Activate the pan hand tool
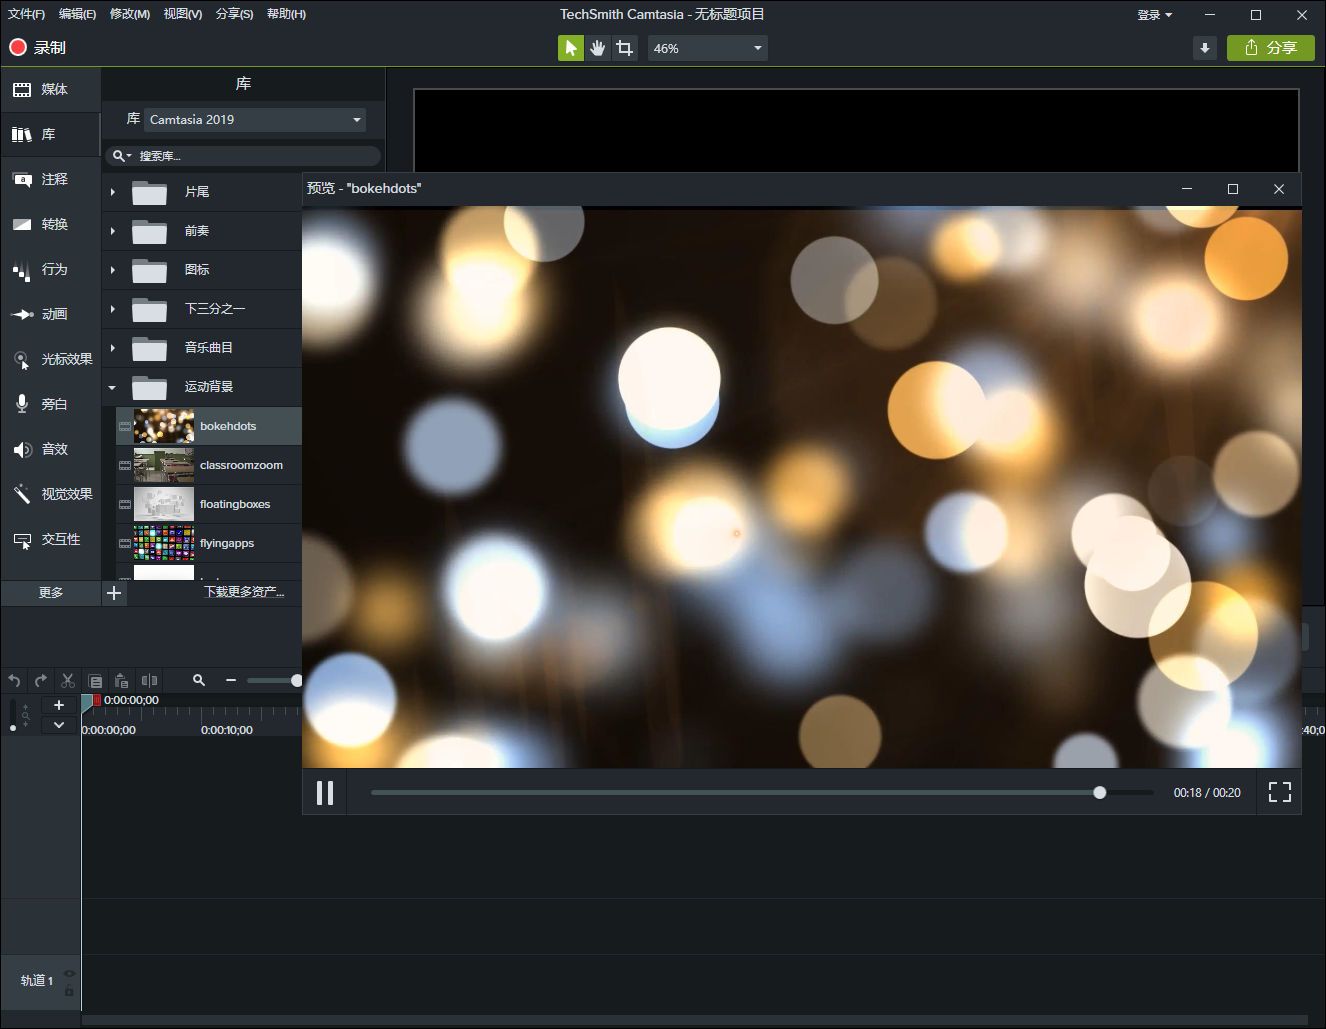Viewport: 1326px width, 1029px height. [598, 48]
